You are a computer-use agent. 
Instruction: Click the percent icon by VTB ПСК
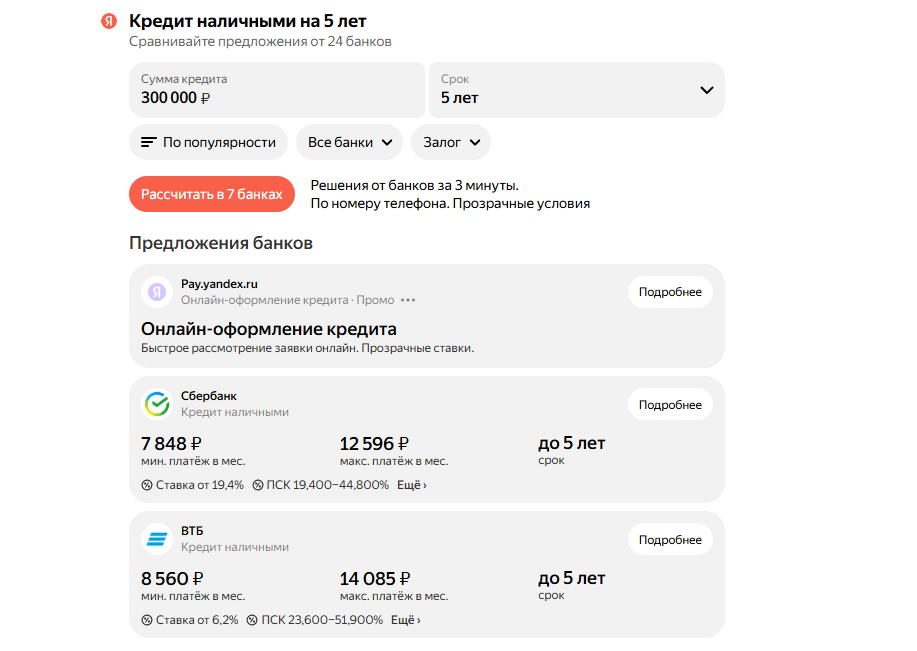252,620
